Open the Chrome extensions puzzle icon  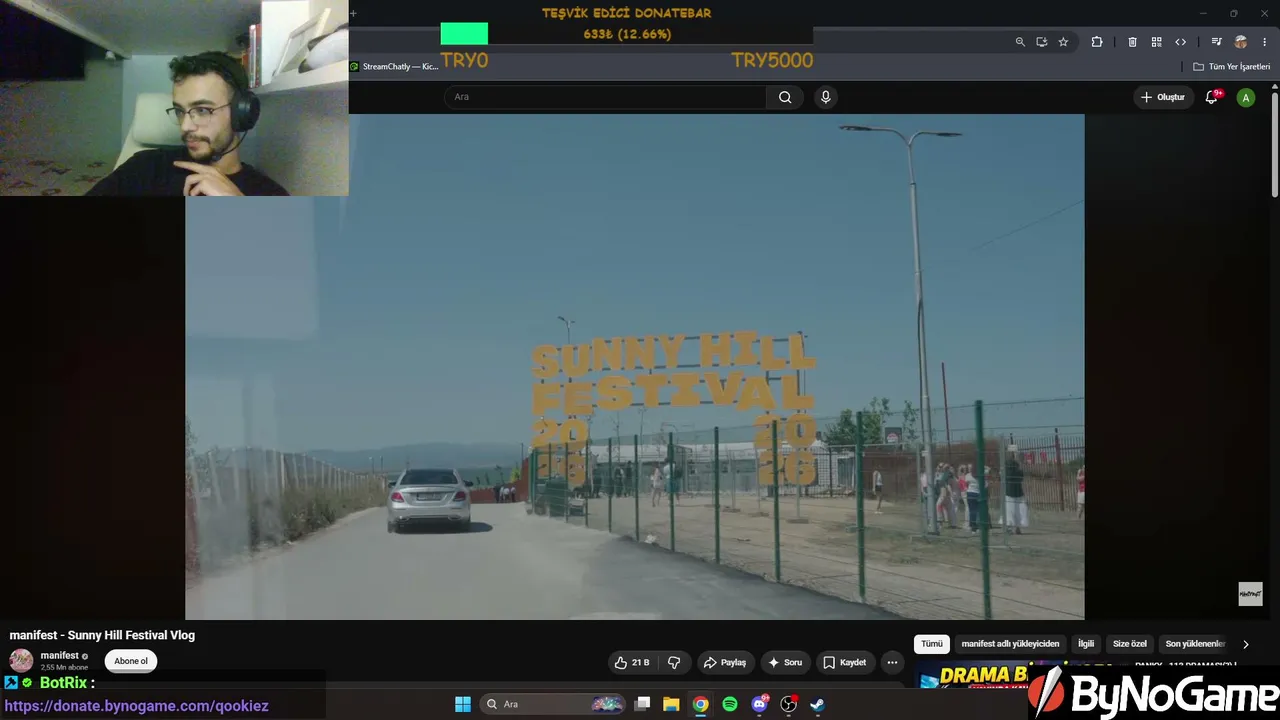[1097, 42]
